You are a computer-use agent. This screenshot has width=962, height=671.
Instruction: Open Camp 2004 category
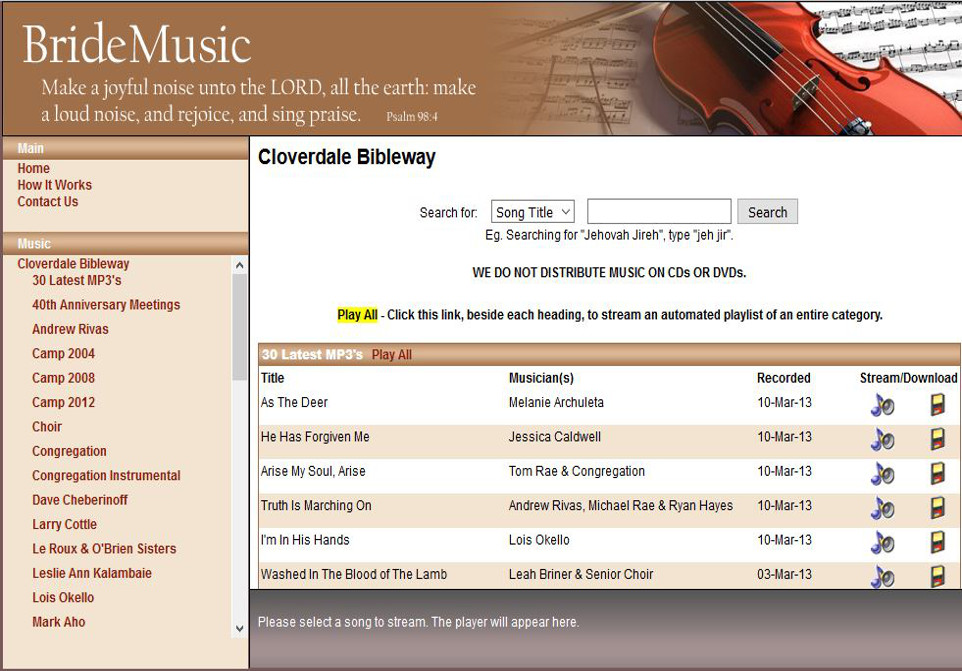click(63, 353)
